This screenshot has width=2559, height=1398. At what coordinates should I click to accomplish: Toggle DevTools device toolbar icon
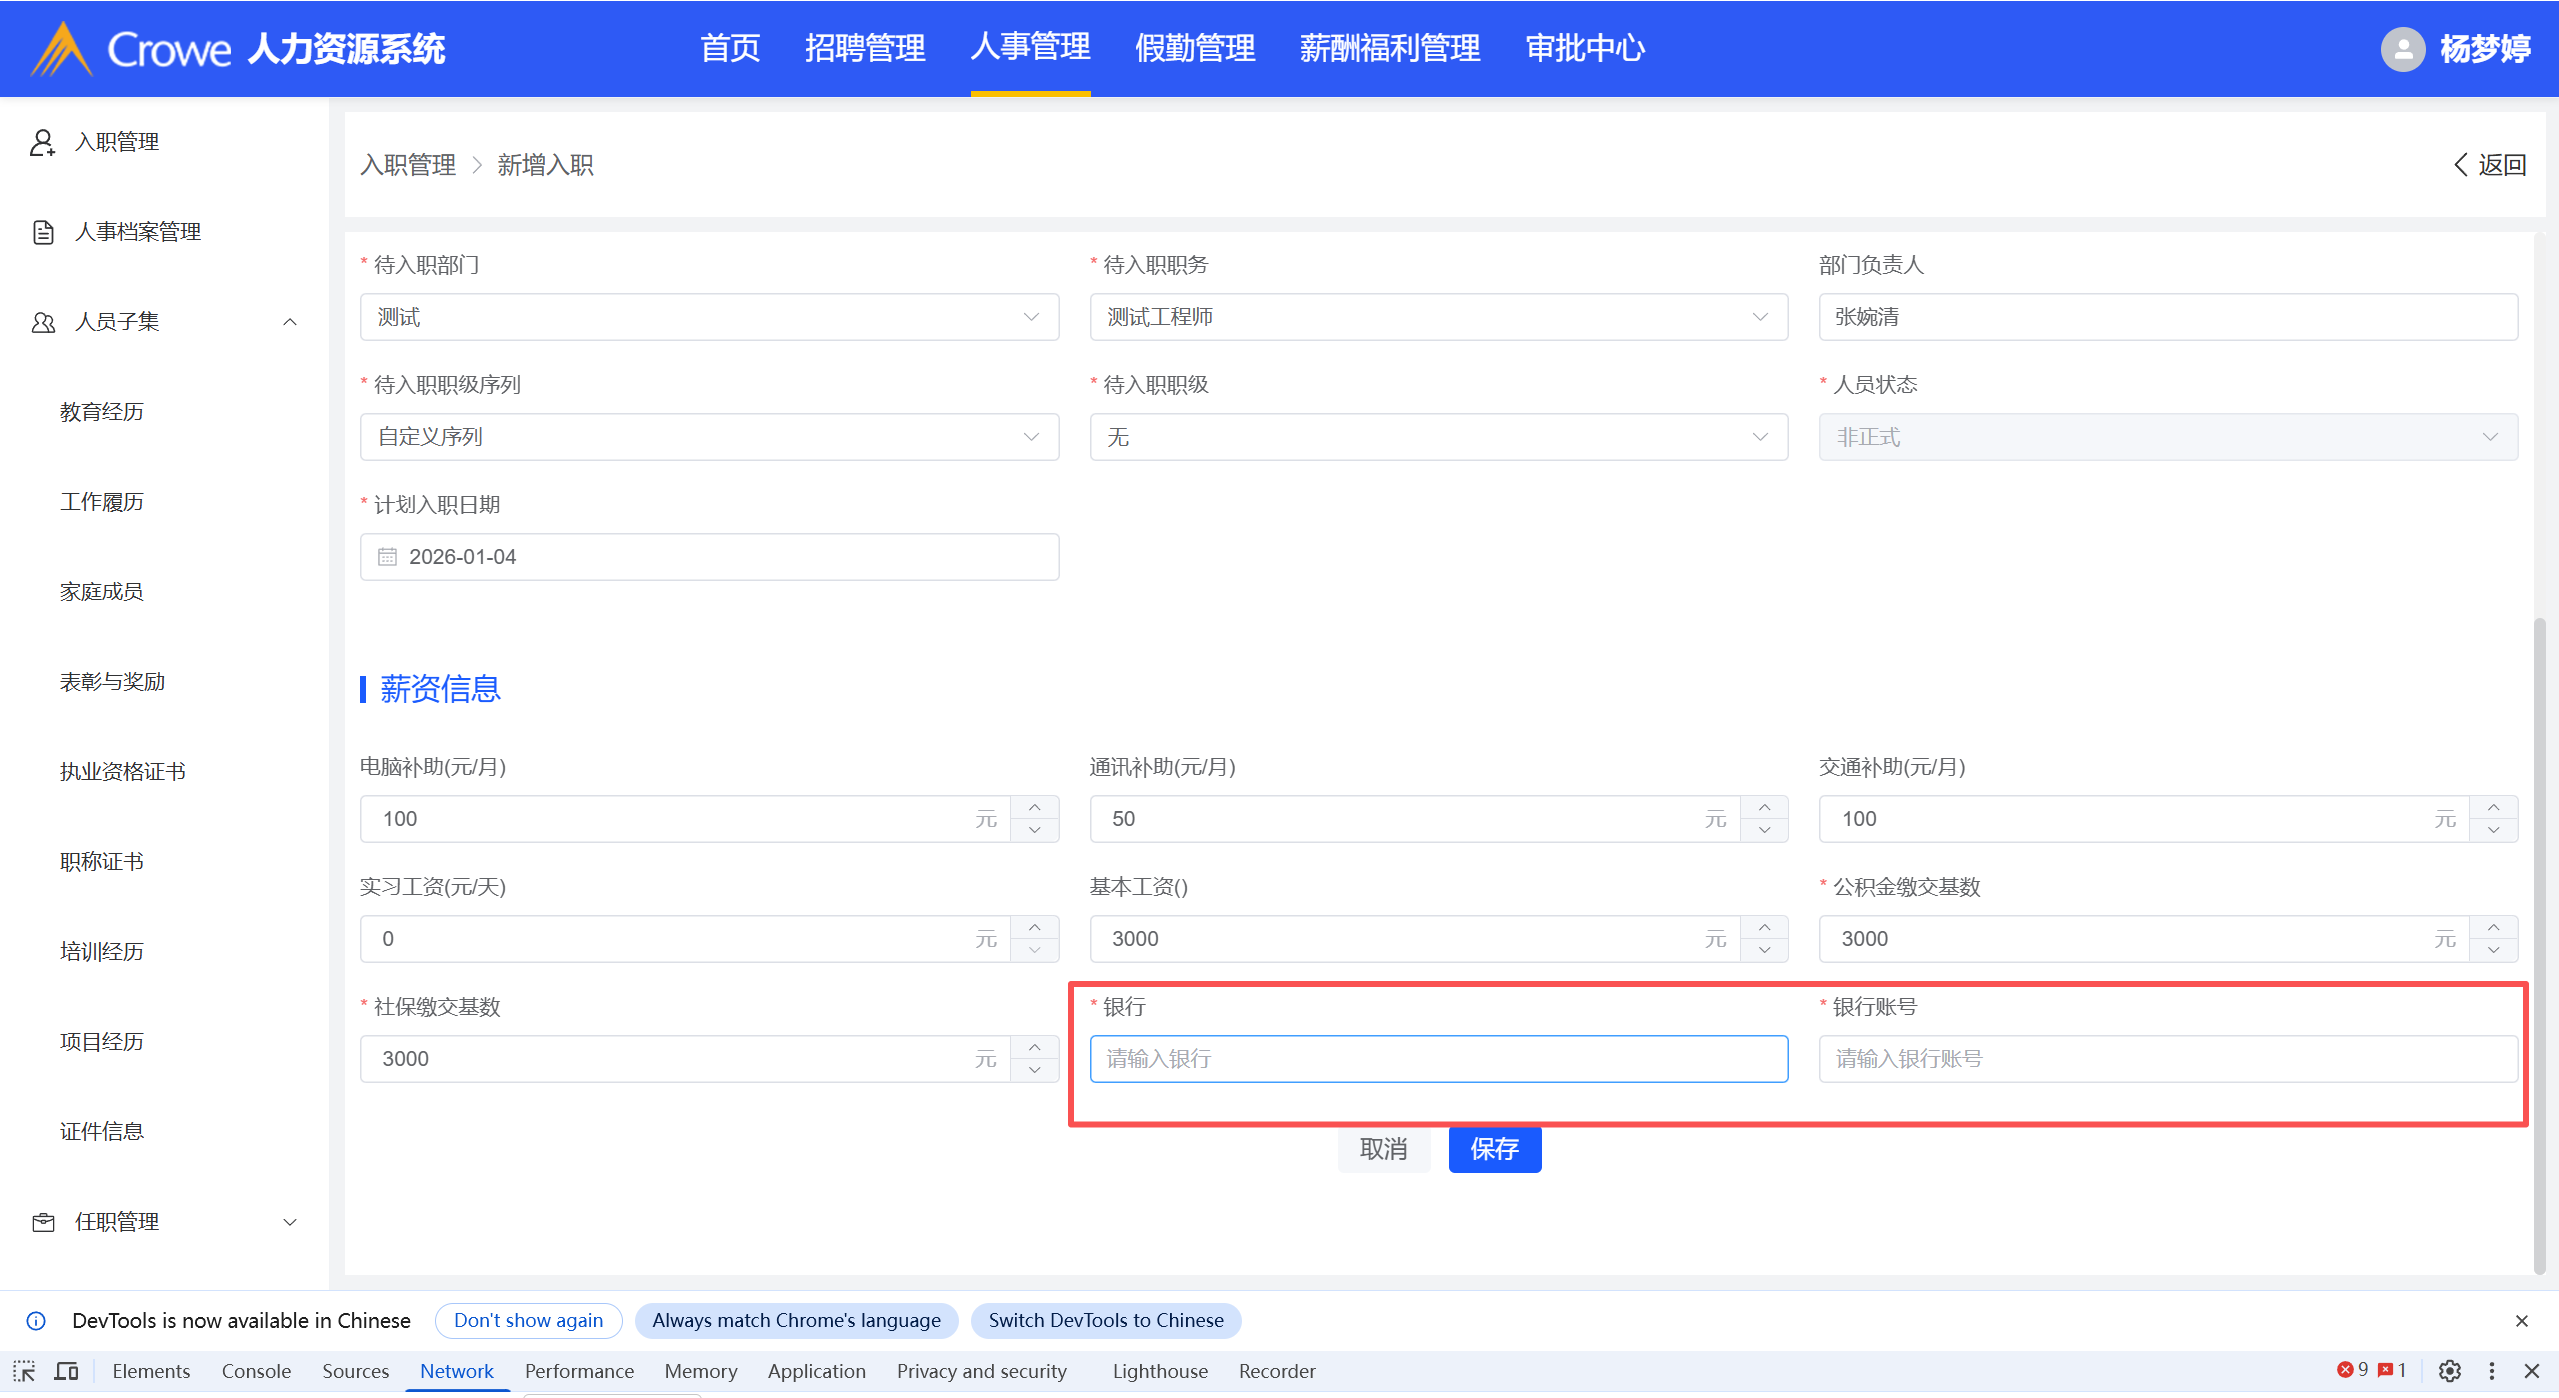(66, 1371)
